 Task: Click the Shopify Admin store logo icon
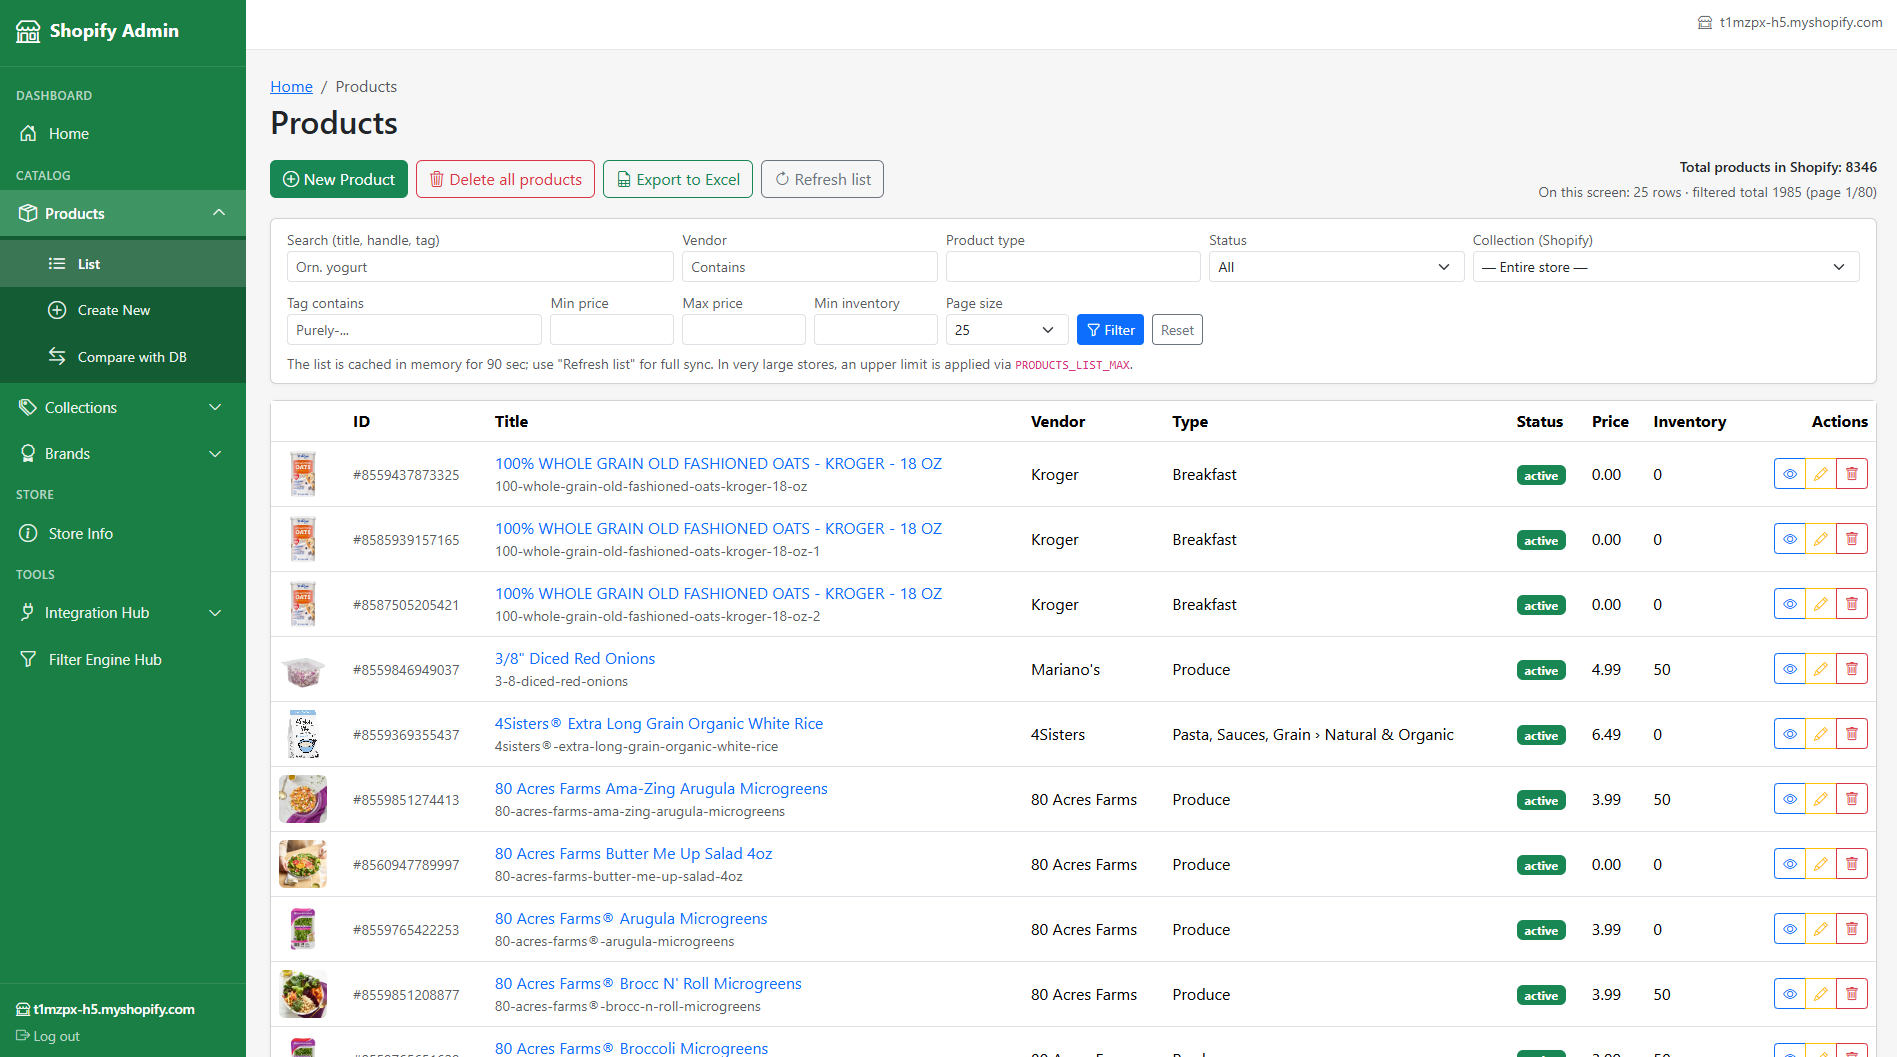pos(28,31)
